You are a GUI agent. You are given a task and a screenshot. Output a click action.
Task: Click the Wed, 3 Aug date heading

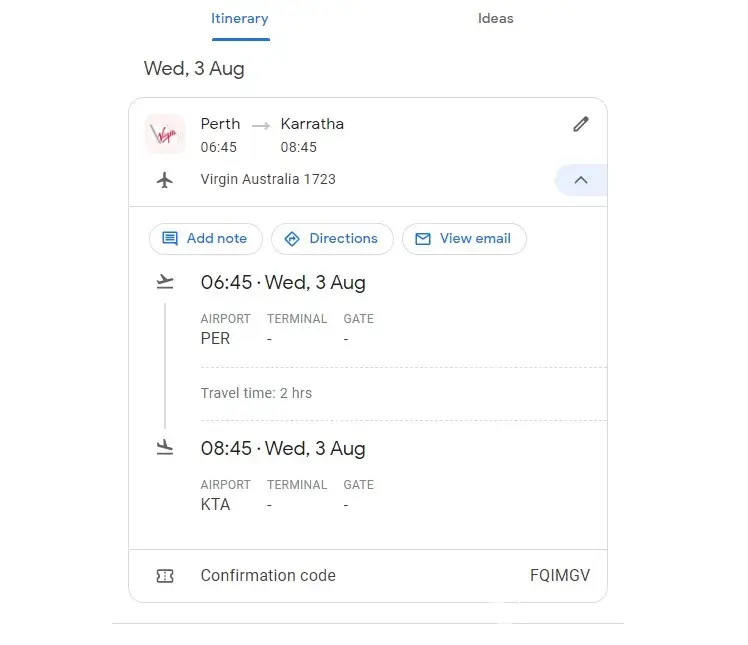pyautogui.click(x=194, y=69)
